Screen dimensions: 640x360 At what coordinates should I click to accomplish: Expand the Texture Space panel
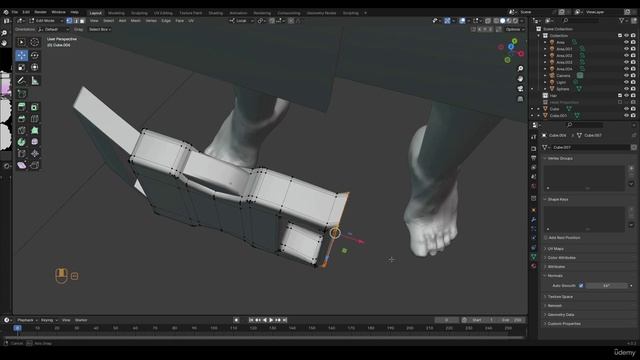pos(560,297)
